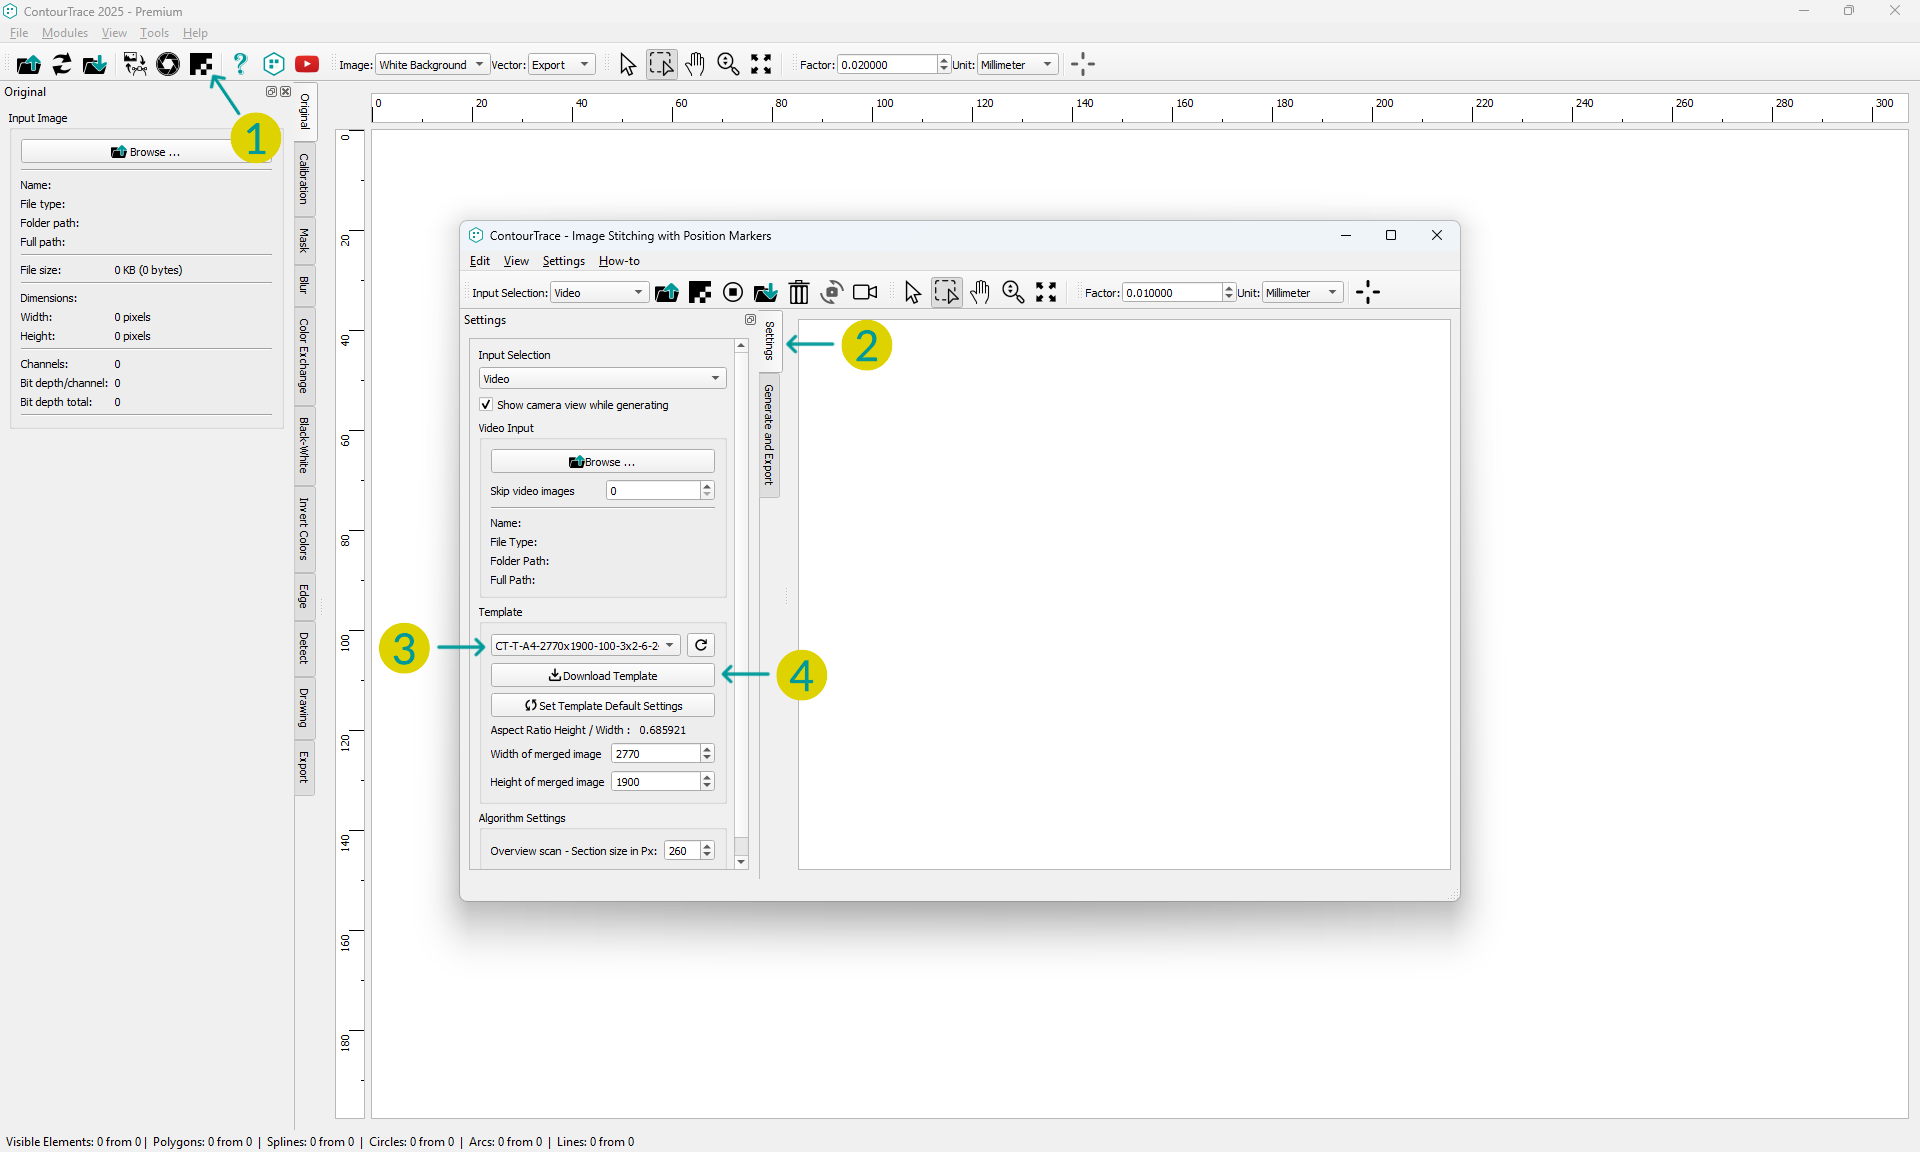Click the zoom magnifier tool in main toolbar

728,65
